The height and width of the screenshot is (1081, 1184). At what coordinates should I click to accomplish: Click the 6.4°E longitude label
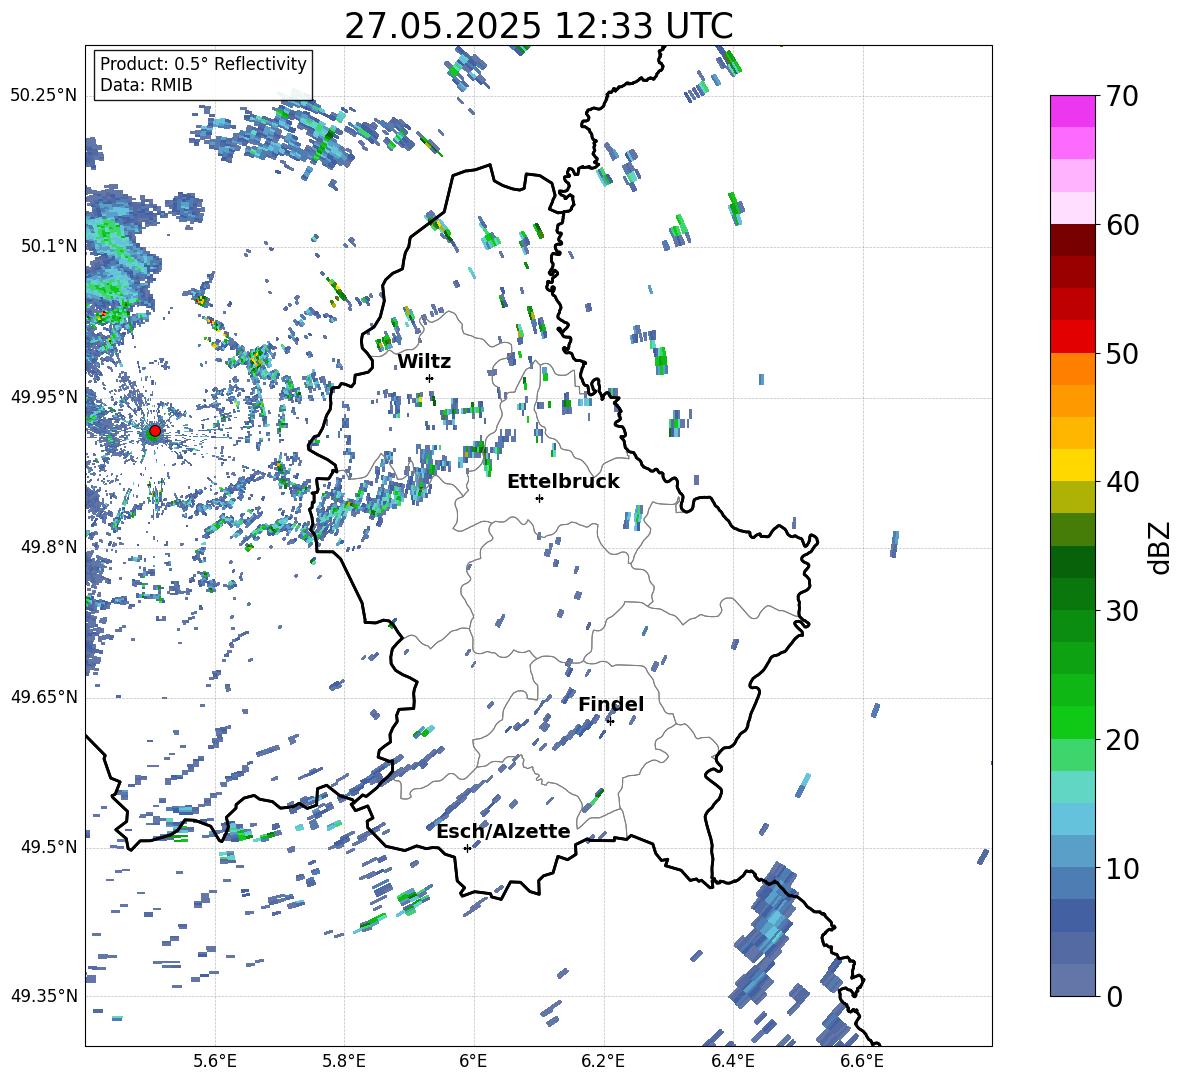pyautogui.click(x=732, y=1061)
